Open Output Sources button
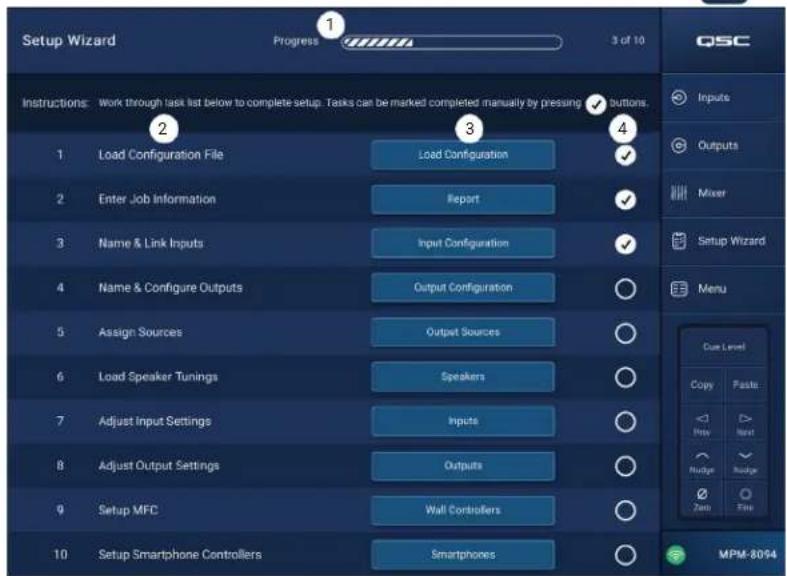The width and height of the screenshot is (787, 576). [463, 332]
